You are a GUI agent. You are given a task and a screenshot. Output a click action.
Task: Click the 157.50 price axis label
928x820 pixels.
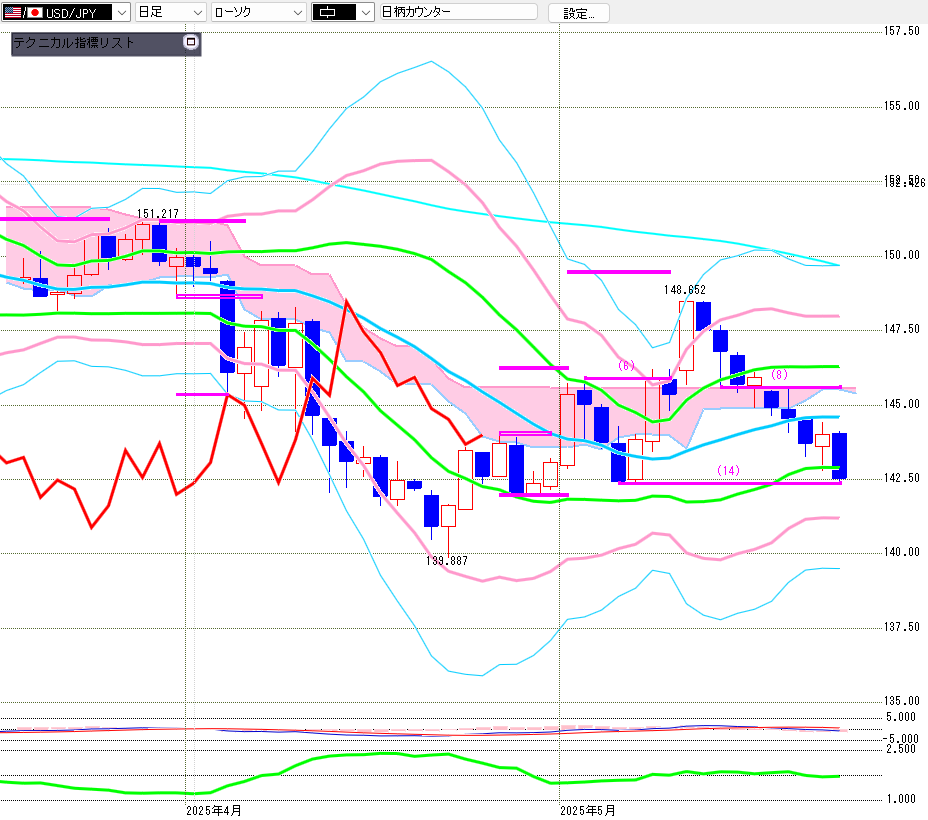902,31
